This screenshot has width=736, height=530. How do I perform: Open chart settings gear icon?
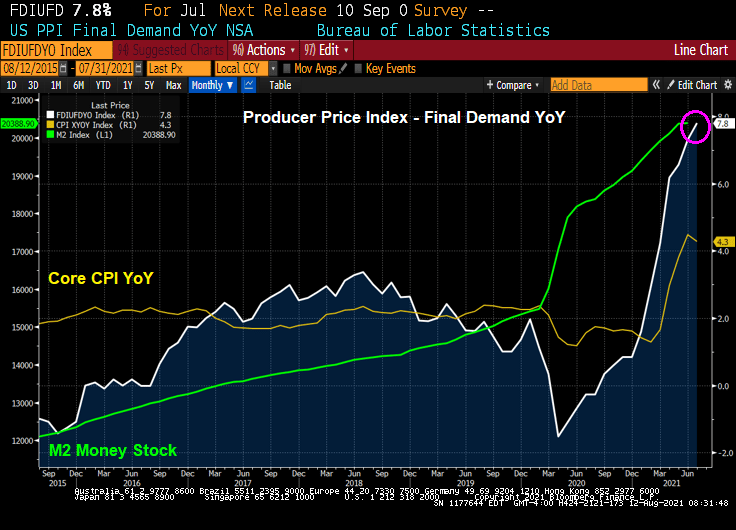pos(725,85)
